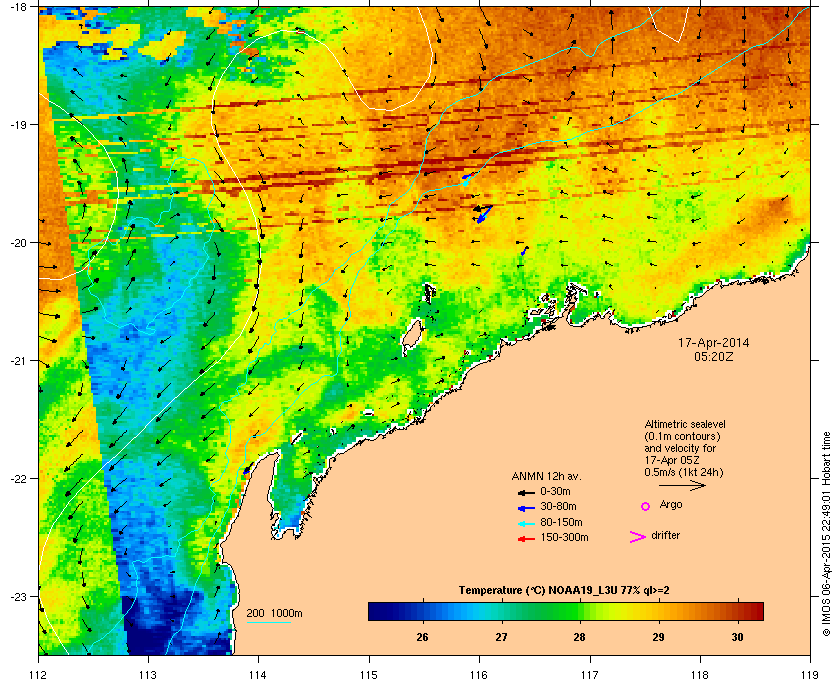Click the colorbar tick label 27
This screenshot has width=840, height=680.
[x=501, y=637]
